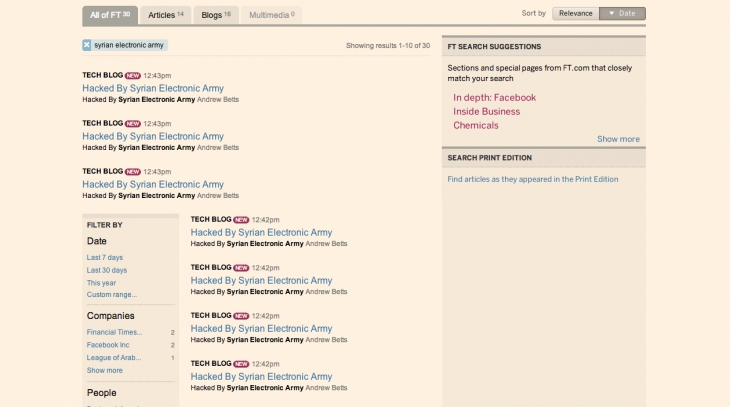Find articles as appeared in Print Edition

click(x=533, y=179)
